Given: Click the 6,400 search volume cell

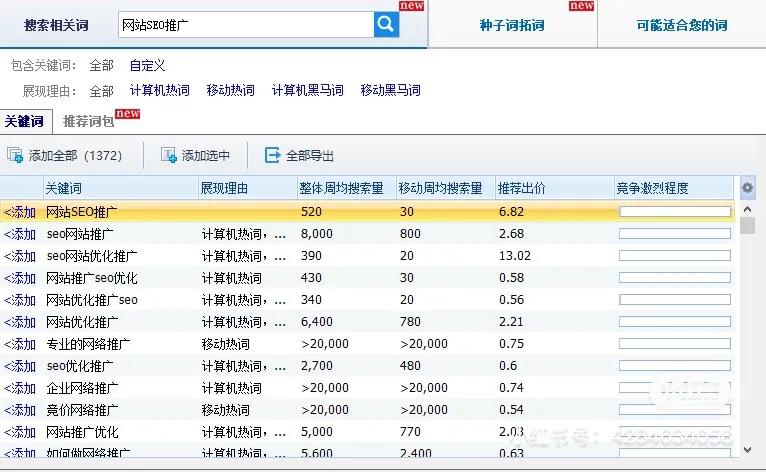Looking at the screenshot, I should pyautogui.click(x=317, y=322).
